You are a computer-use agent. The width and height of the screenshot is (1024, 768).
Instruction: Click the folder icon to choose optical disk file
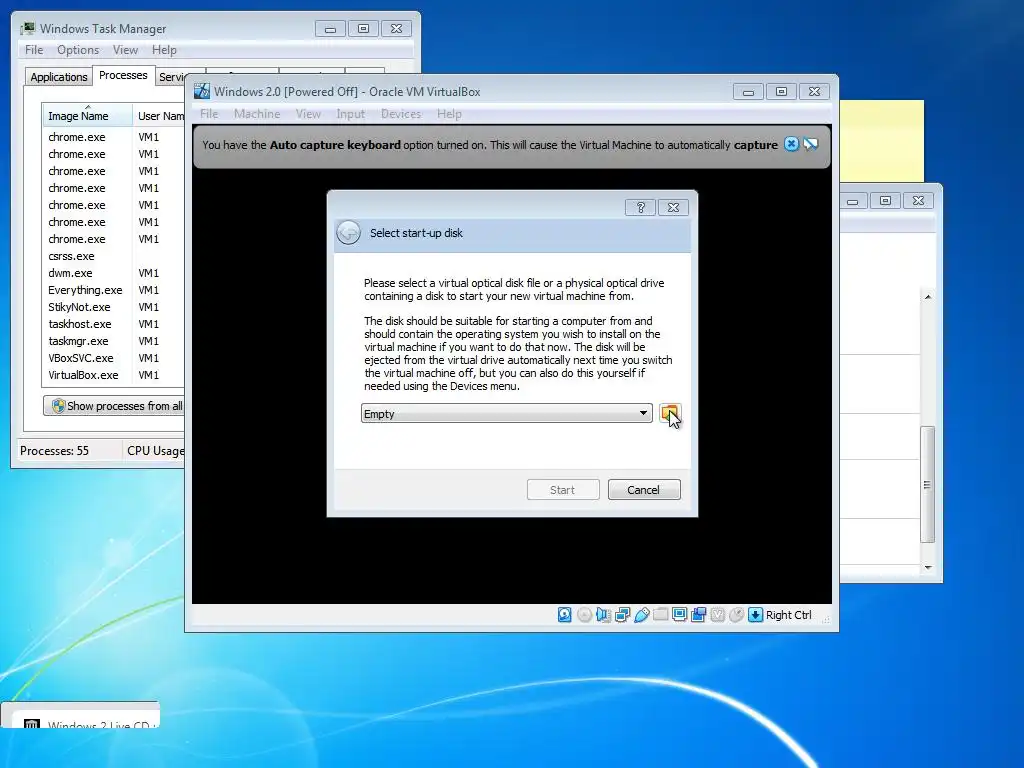point(669,413)
